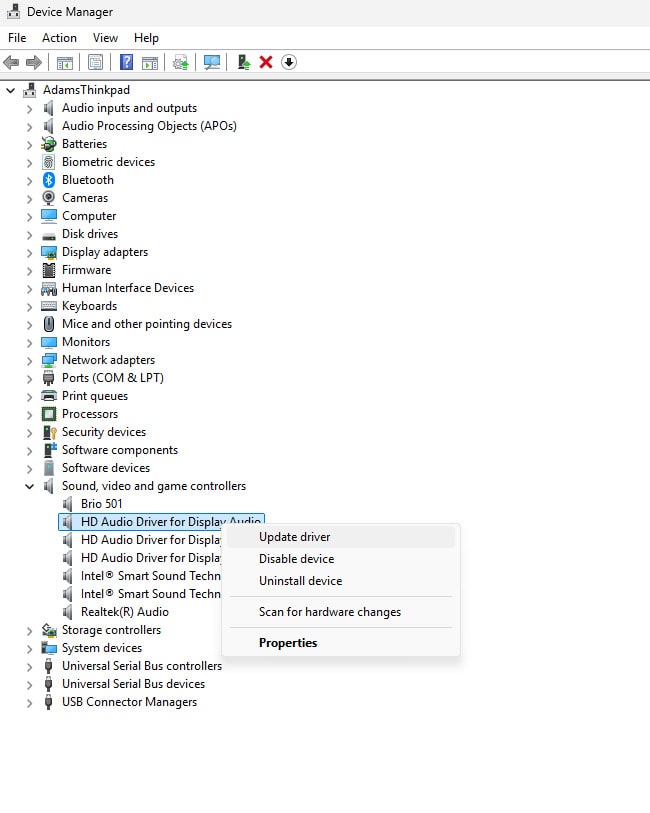Click the down-arrow toolbar icon
Viewport: 650px width, 813px height.
(289, 62)
